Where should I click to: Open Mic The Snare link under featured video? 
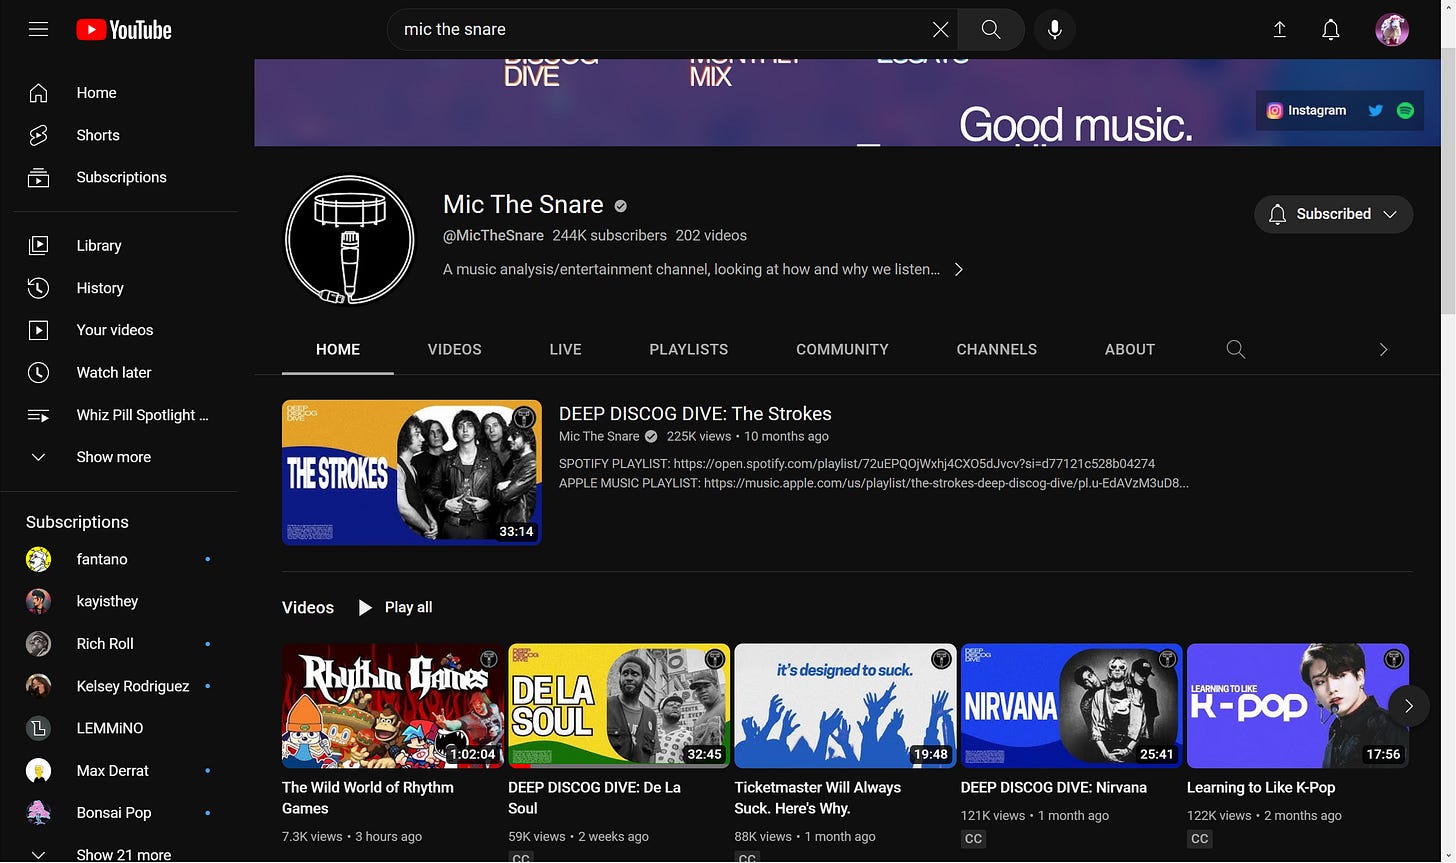point(599,436)
